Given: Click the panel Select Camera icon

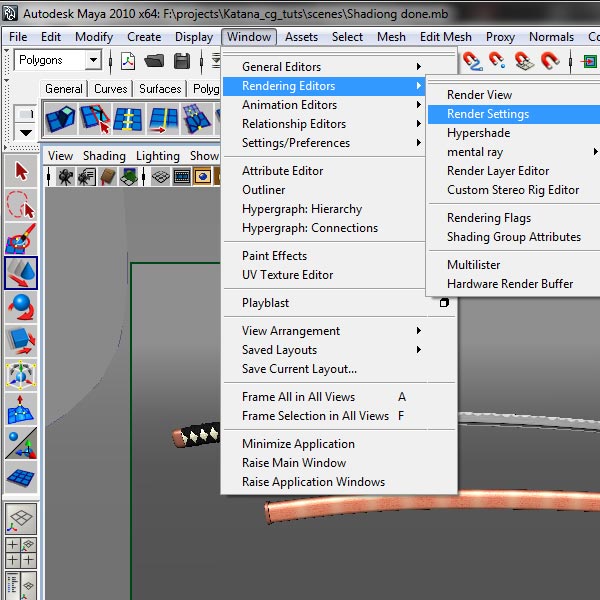Looking at the screenshot, I should 66,177.
